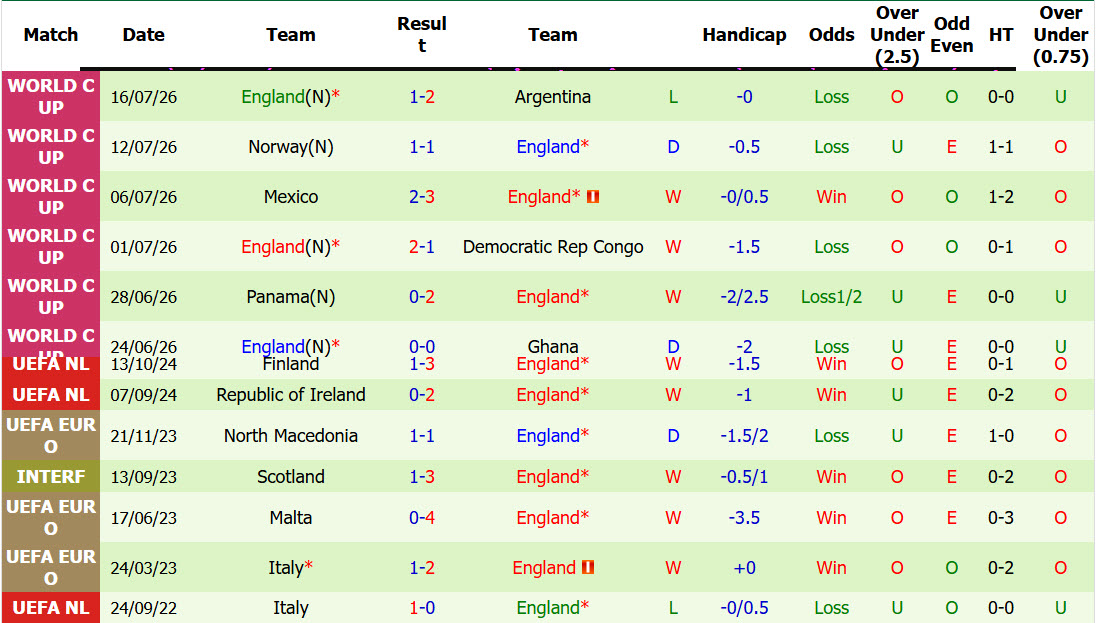
Task: Select the Argentina team name
Action: click(x=553, y=97)
